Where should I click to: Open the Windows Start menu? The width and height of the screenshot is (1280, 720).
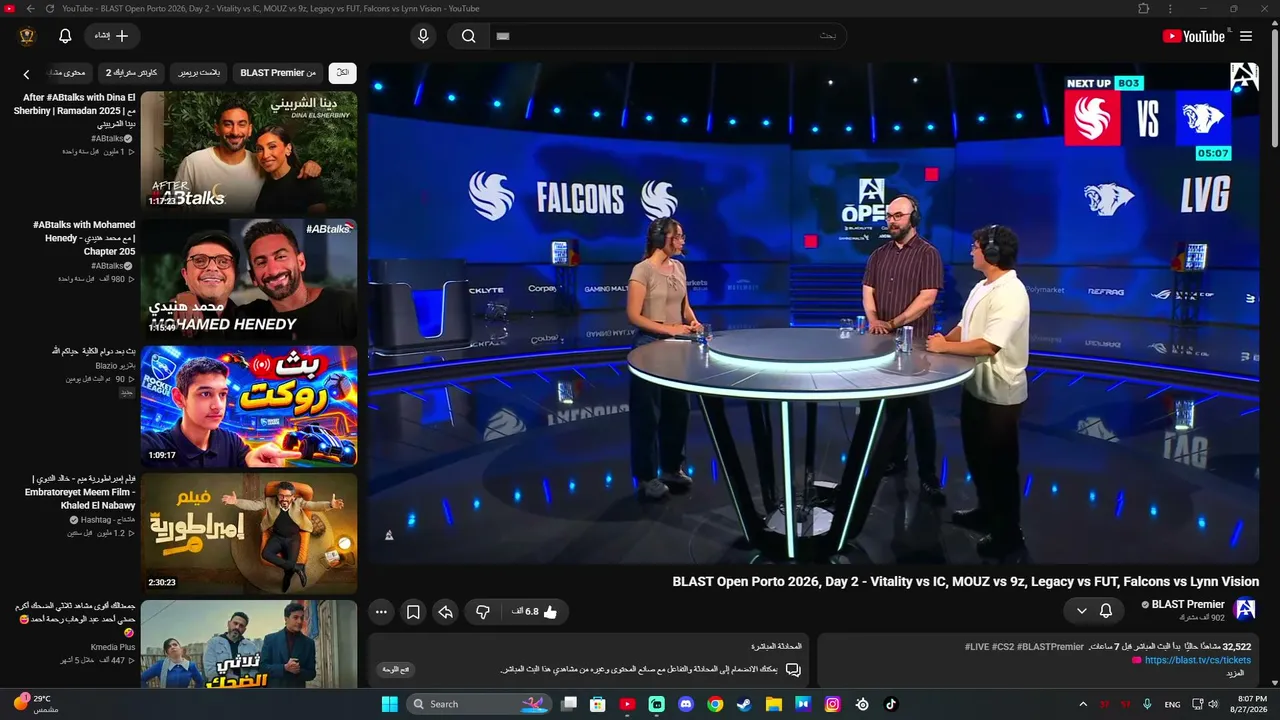(389, 704)
